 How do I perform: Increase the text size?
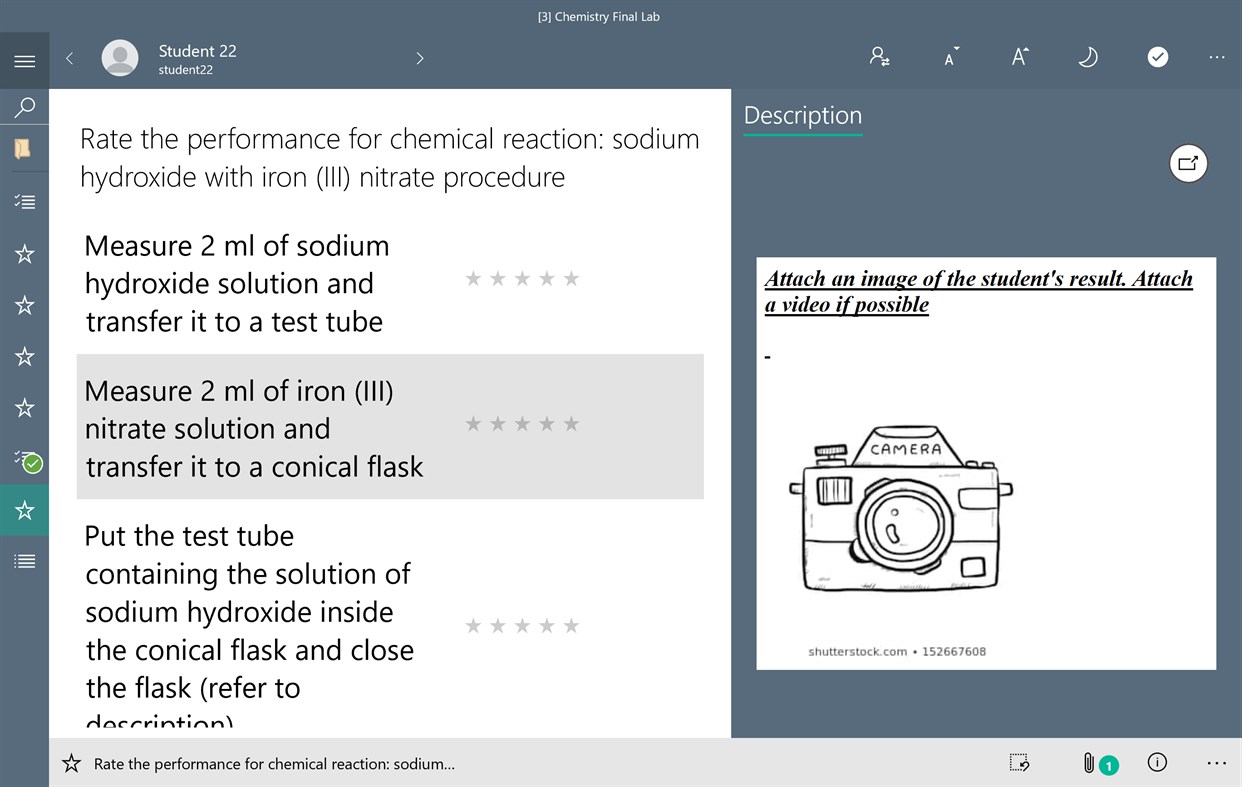pyautogui.click(x=1018, y=57)
